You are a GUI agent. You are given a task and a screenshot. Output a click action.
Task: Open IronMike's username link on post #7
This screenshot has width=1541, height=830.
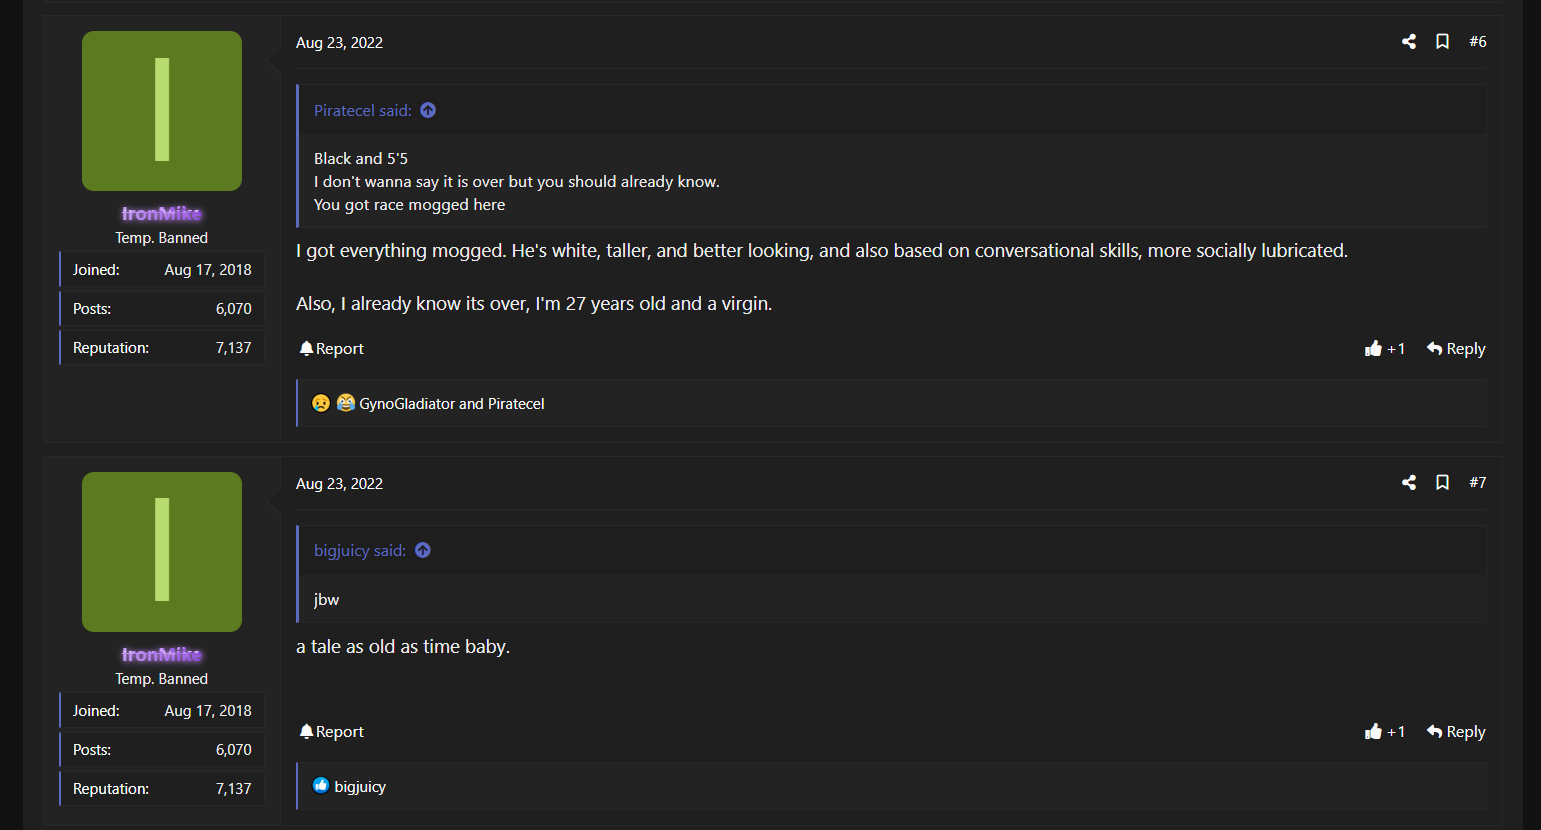pos(162,655)
